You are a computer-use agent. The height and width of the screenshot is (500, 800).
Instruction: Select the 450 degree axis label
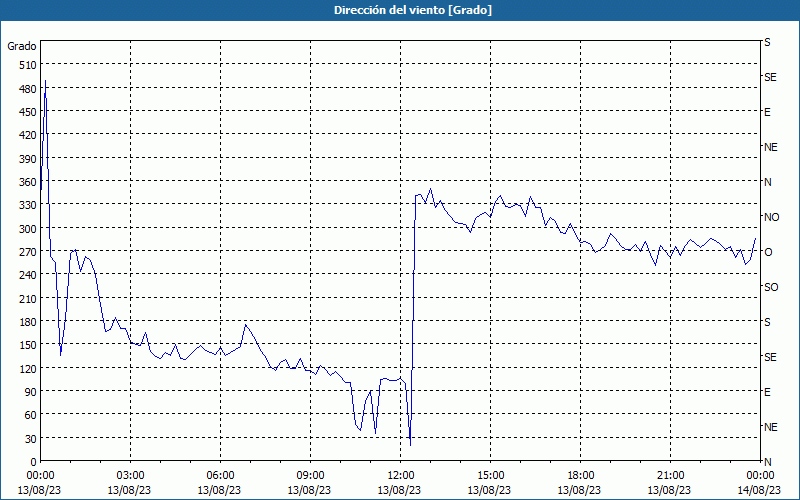pos(28,112)
